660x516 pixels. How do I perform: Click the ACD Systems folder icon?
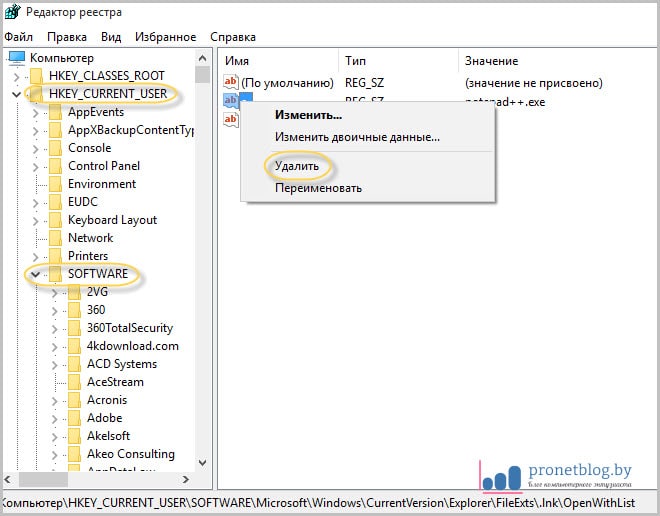click(x=74, y=364)
